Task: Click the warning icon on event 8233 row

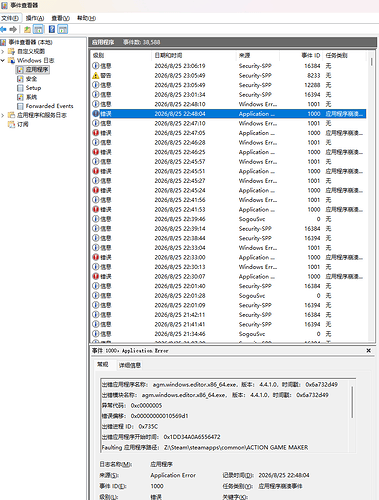Action: coord(96,76)
